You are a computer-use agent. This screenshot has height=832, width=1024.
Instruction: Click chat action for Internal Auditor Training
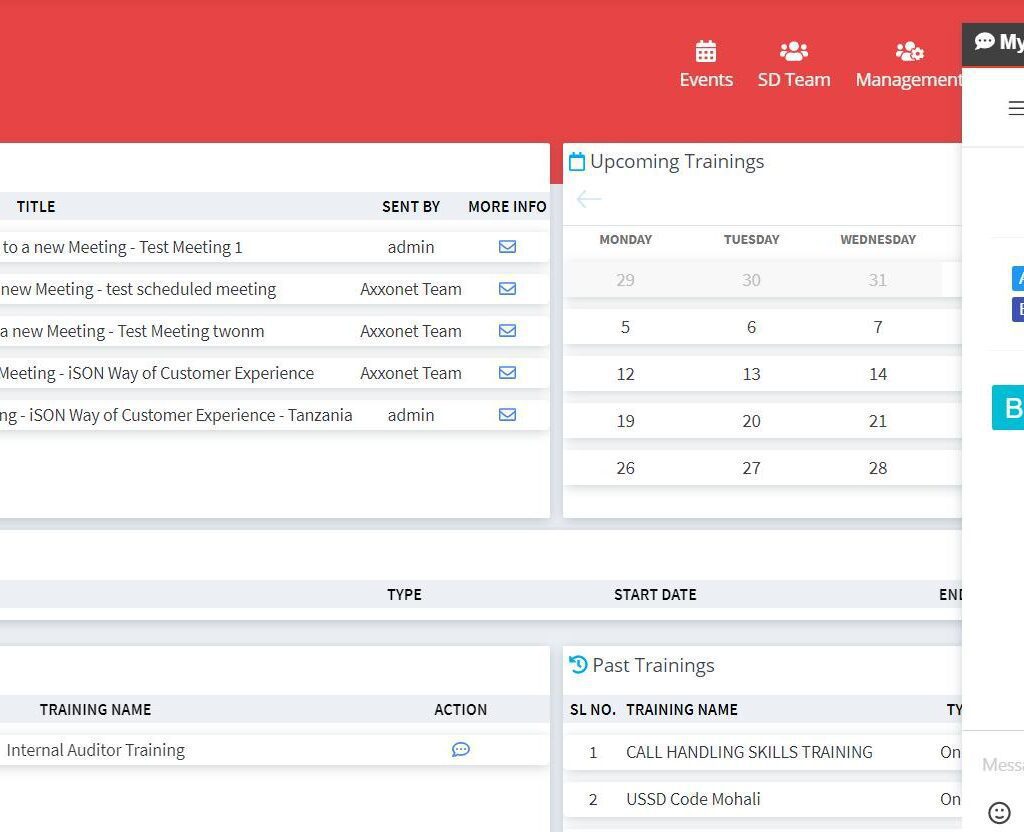click(460, 750)
